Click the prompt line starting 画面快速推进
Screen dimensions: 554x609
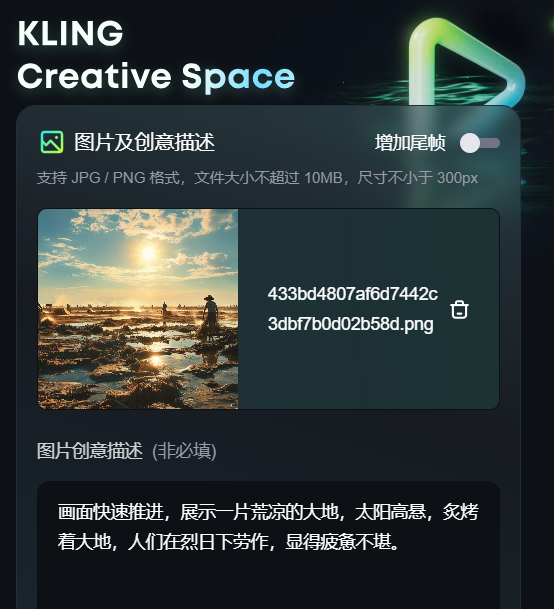tap(268, 512)
